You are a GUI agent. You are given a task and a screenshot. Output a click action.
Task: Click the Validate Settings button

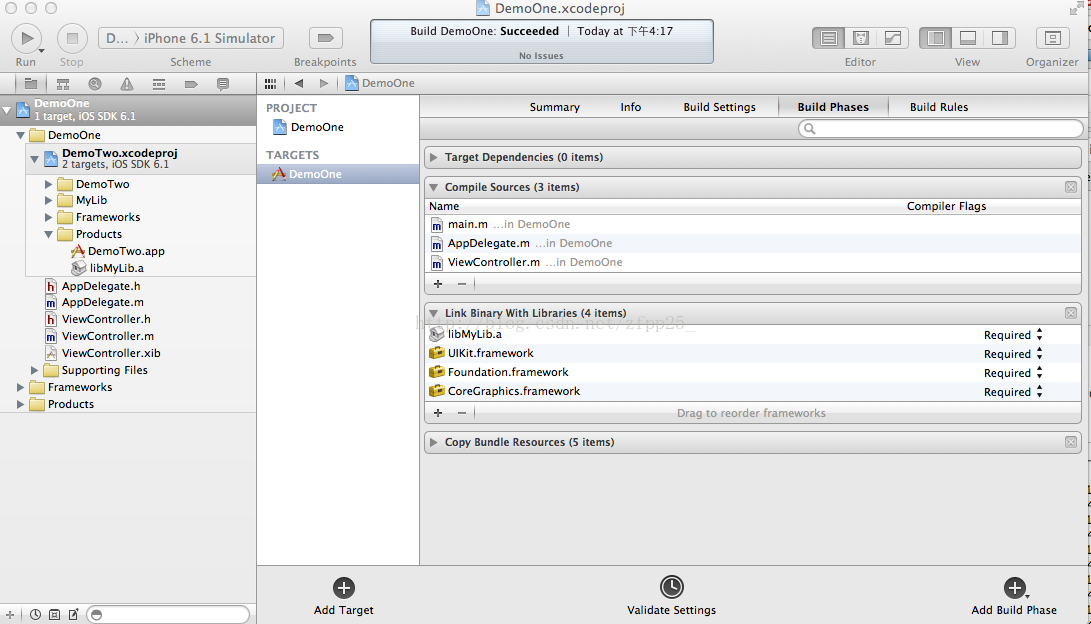click(671, 596)
